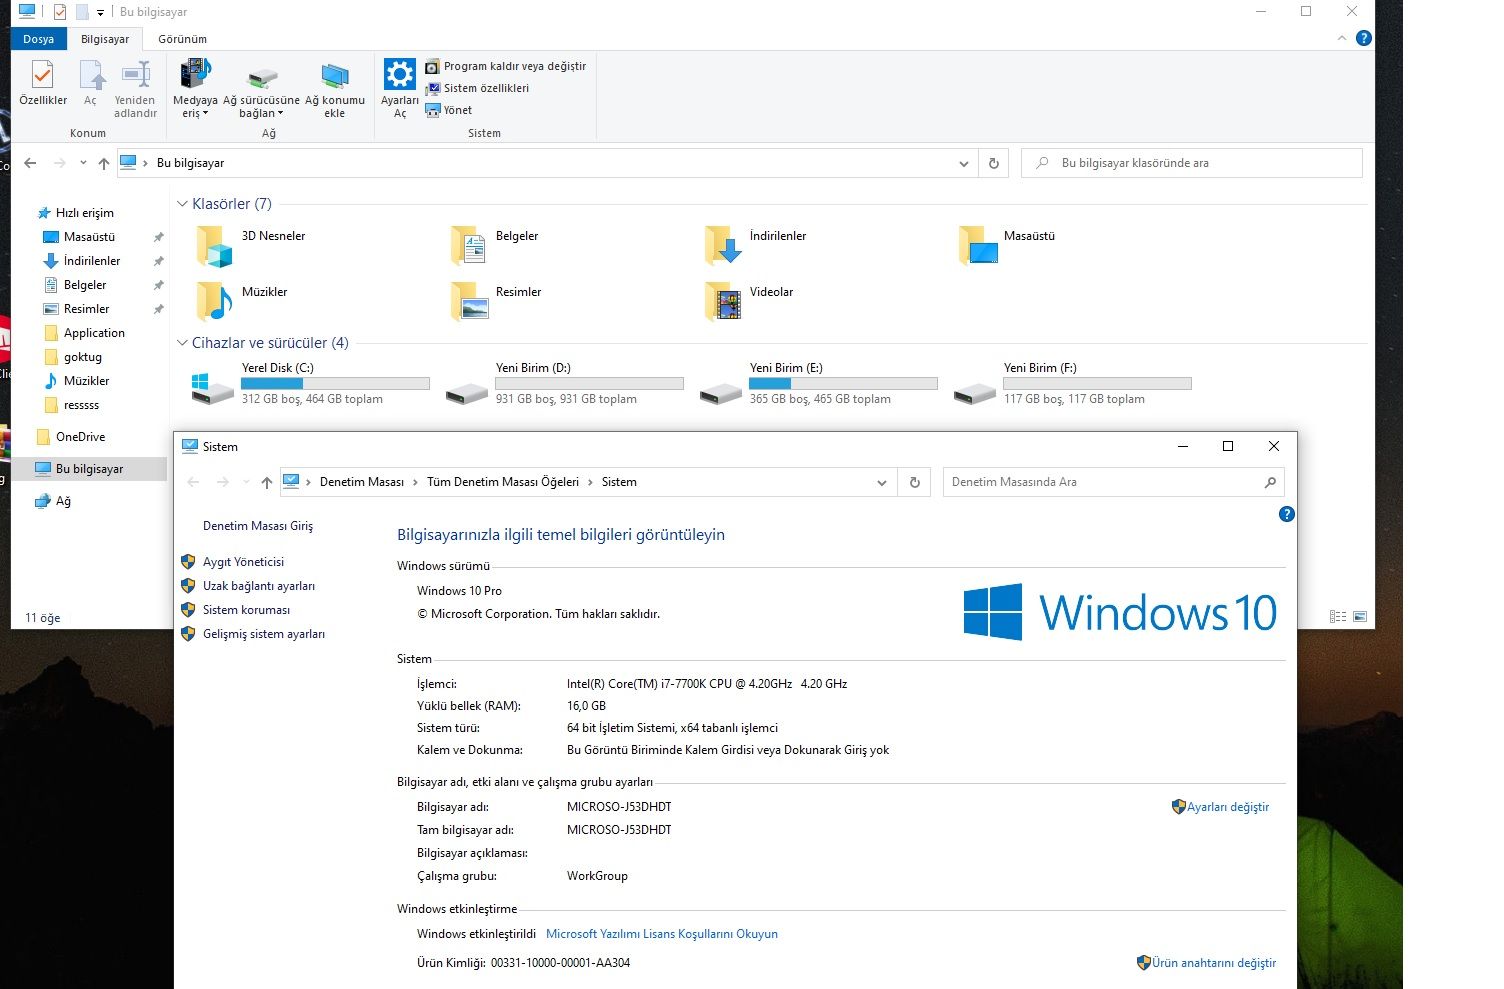Click Denetim Masası Giriş link
Image resolution: width=1504 pixels, height=989 pixels.
click(258, 526)
